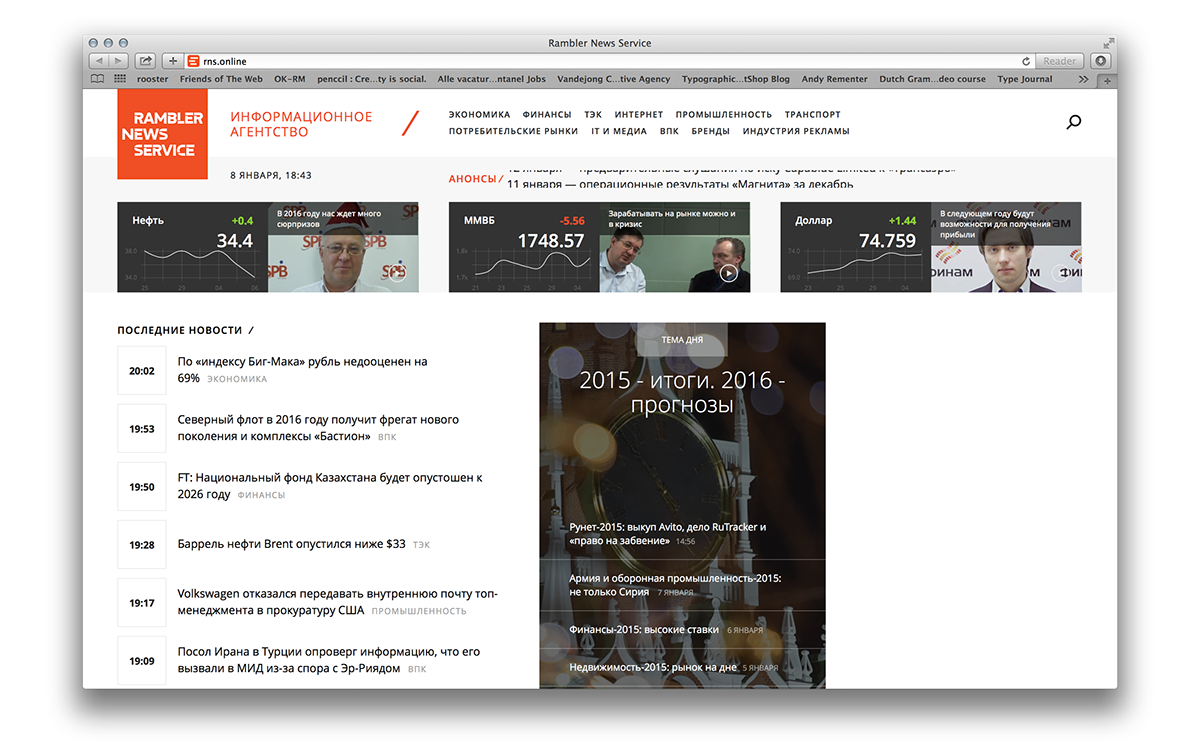Expand the bookmarks overflow chevrons

[x=1083, y=79]
